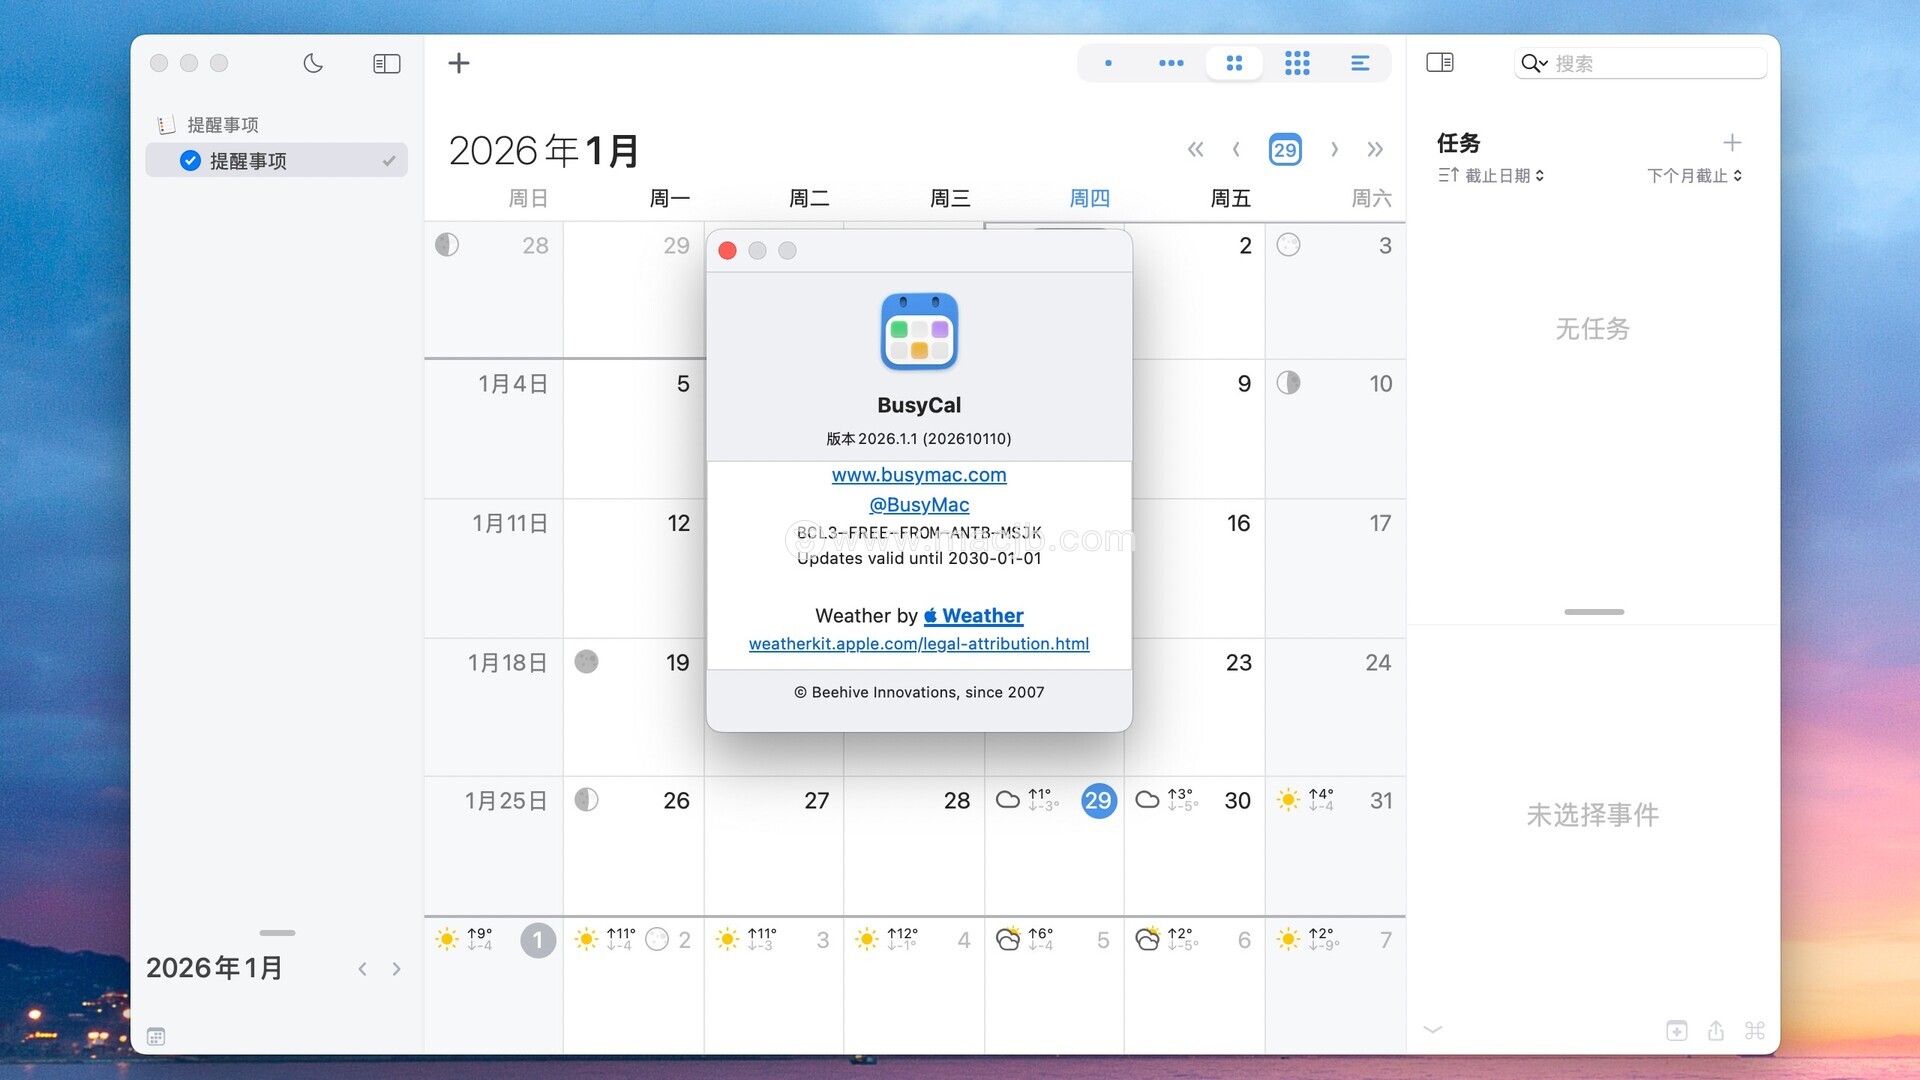Open the @BusyMac link

coord(919,505)
